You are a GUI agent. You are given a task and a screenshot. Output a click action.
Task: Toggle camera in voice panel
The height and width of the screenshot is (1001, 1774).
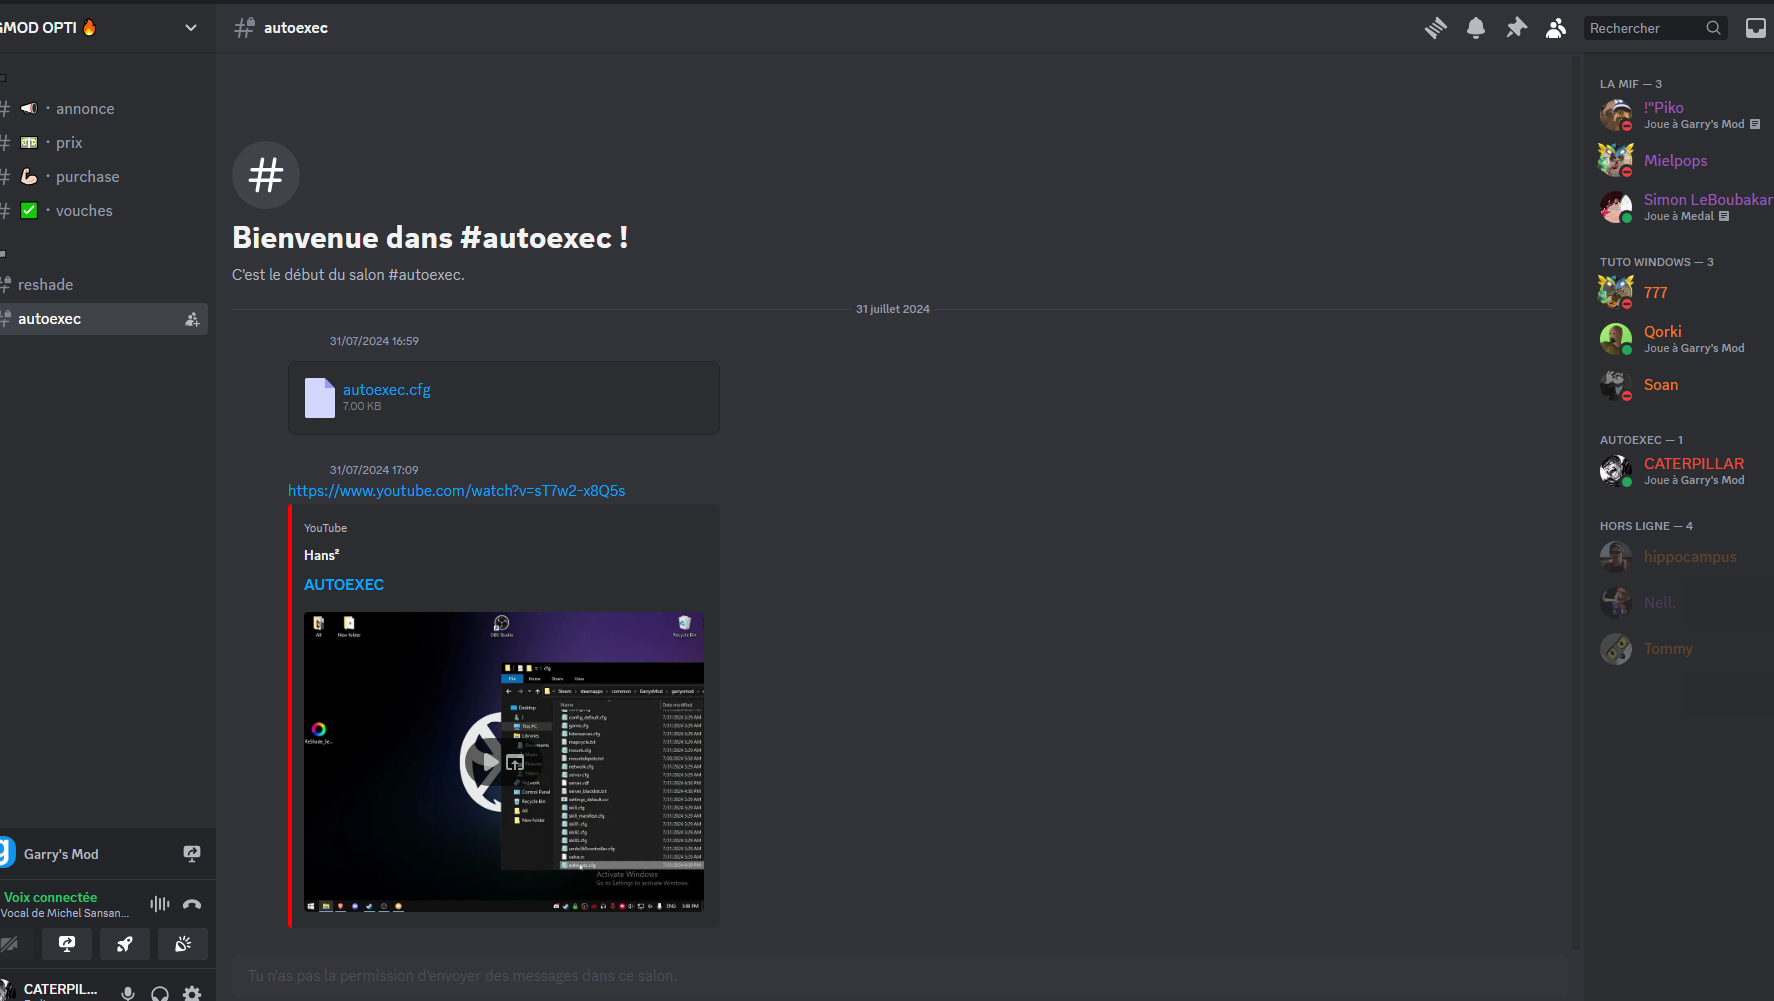click(x=10, y=944)
